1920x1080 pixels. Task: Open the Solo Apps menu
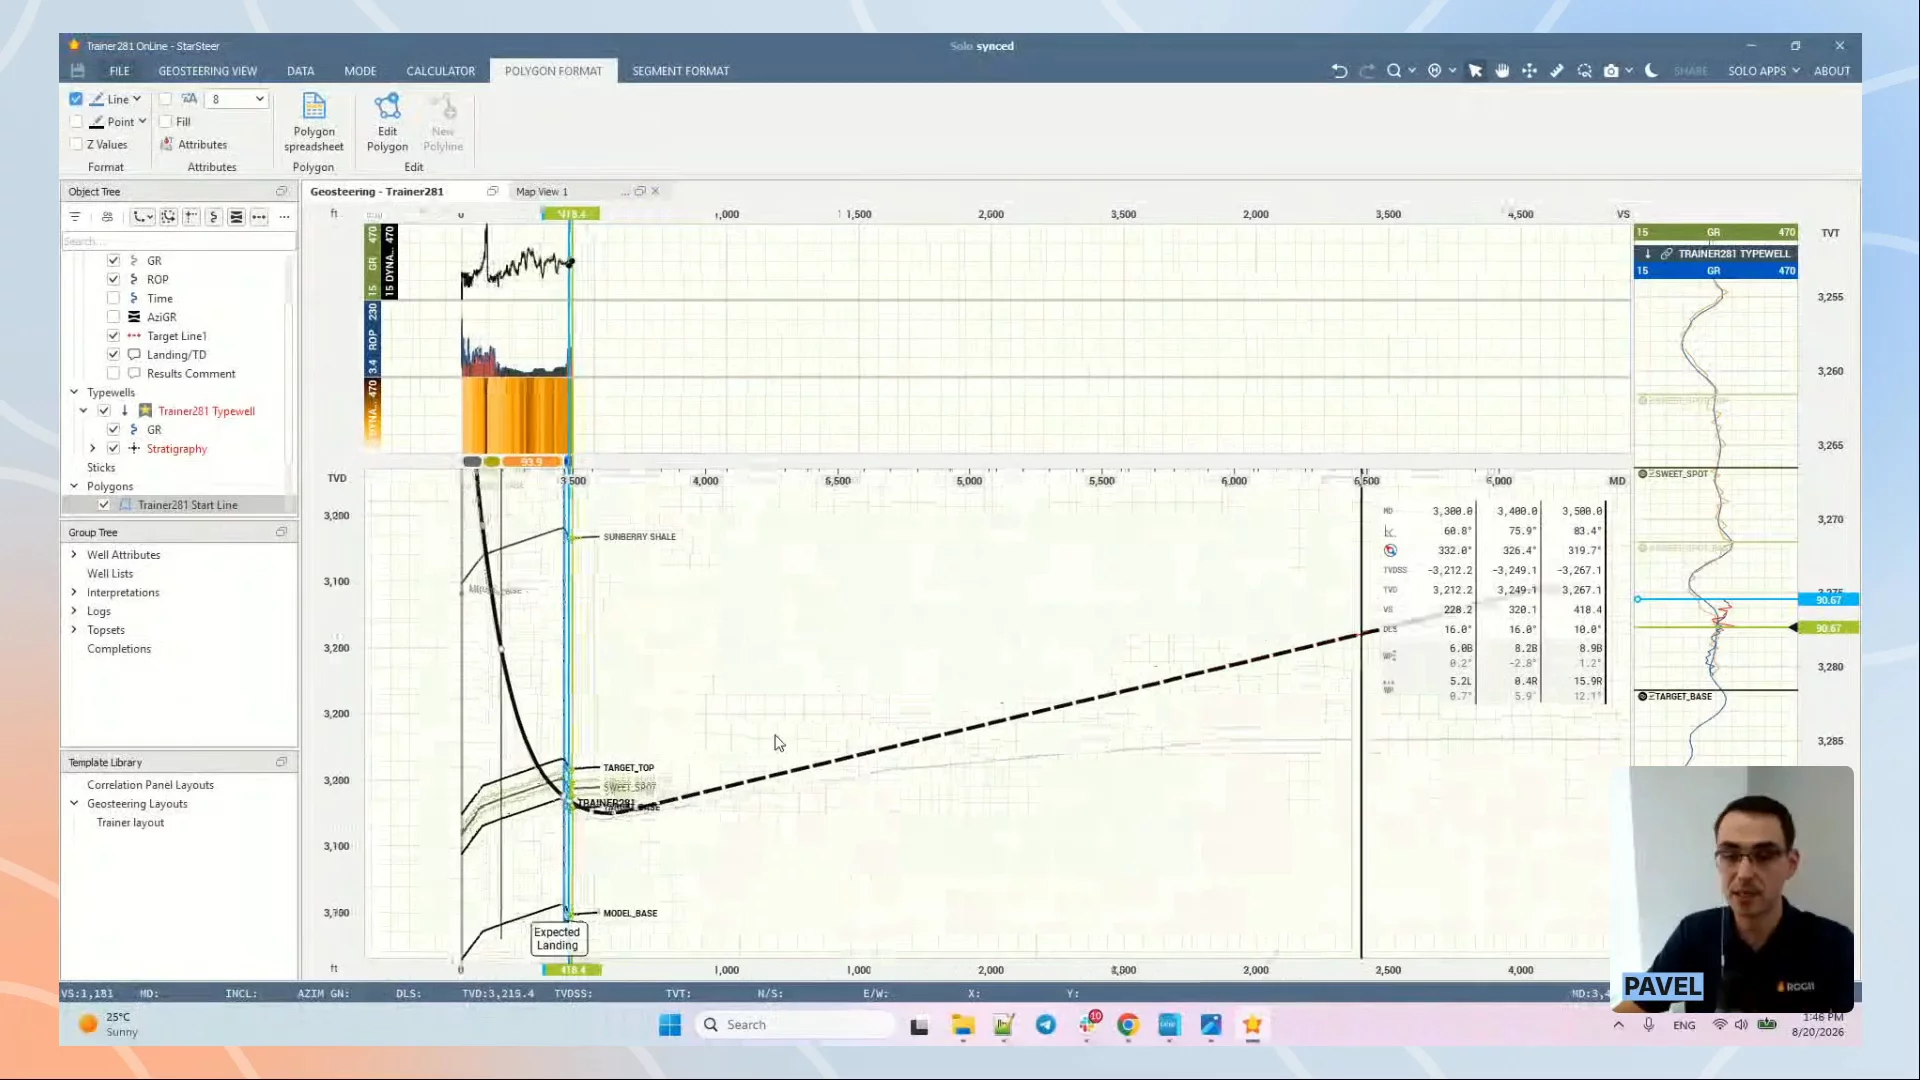tap(1763, 71)
